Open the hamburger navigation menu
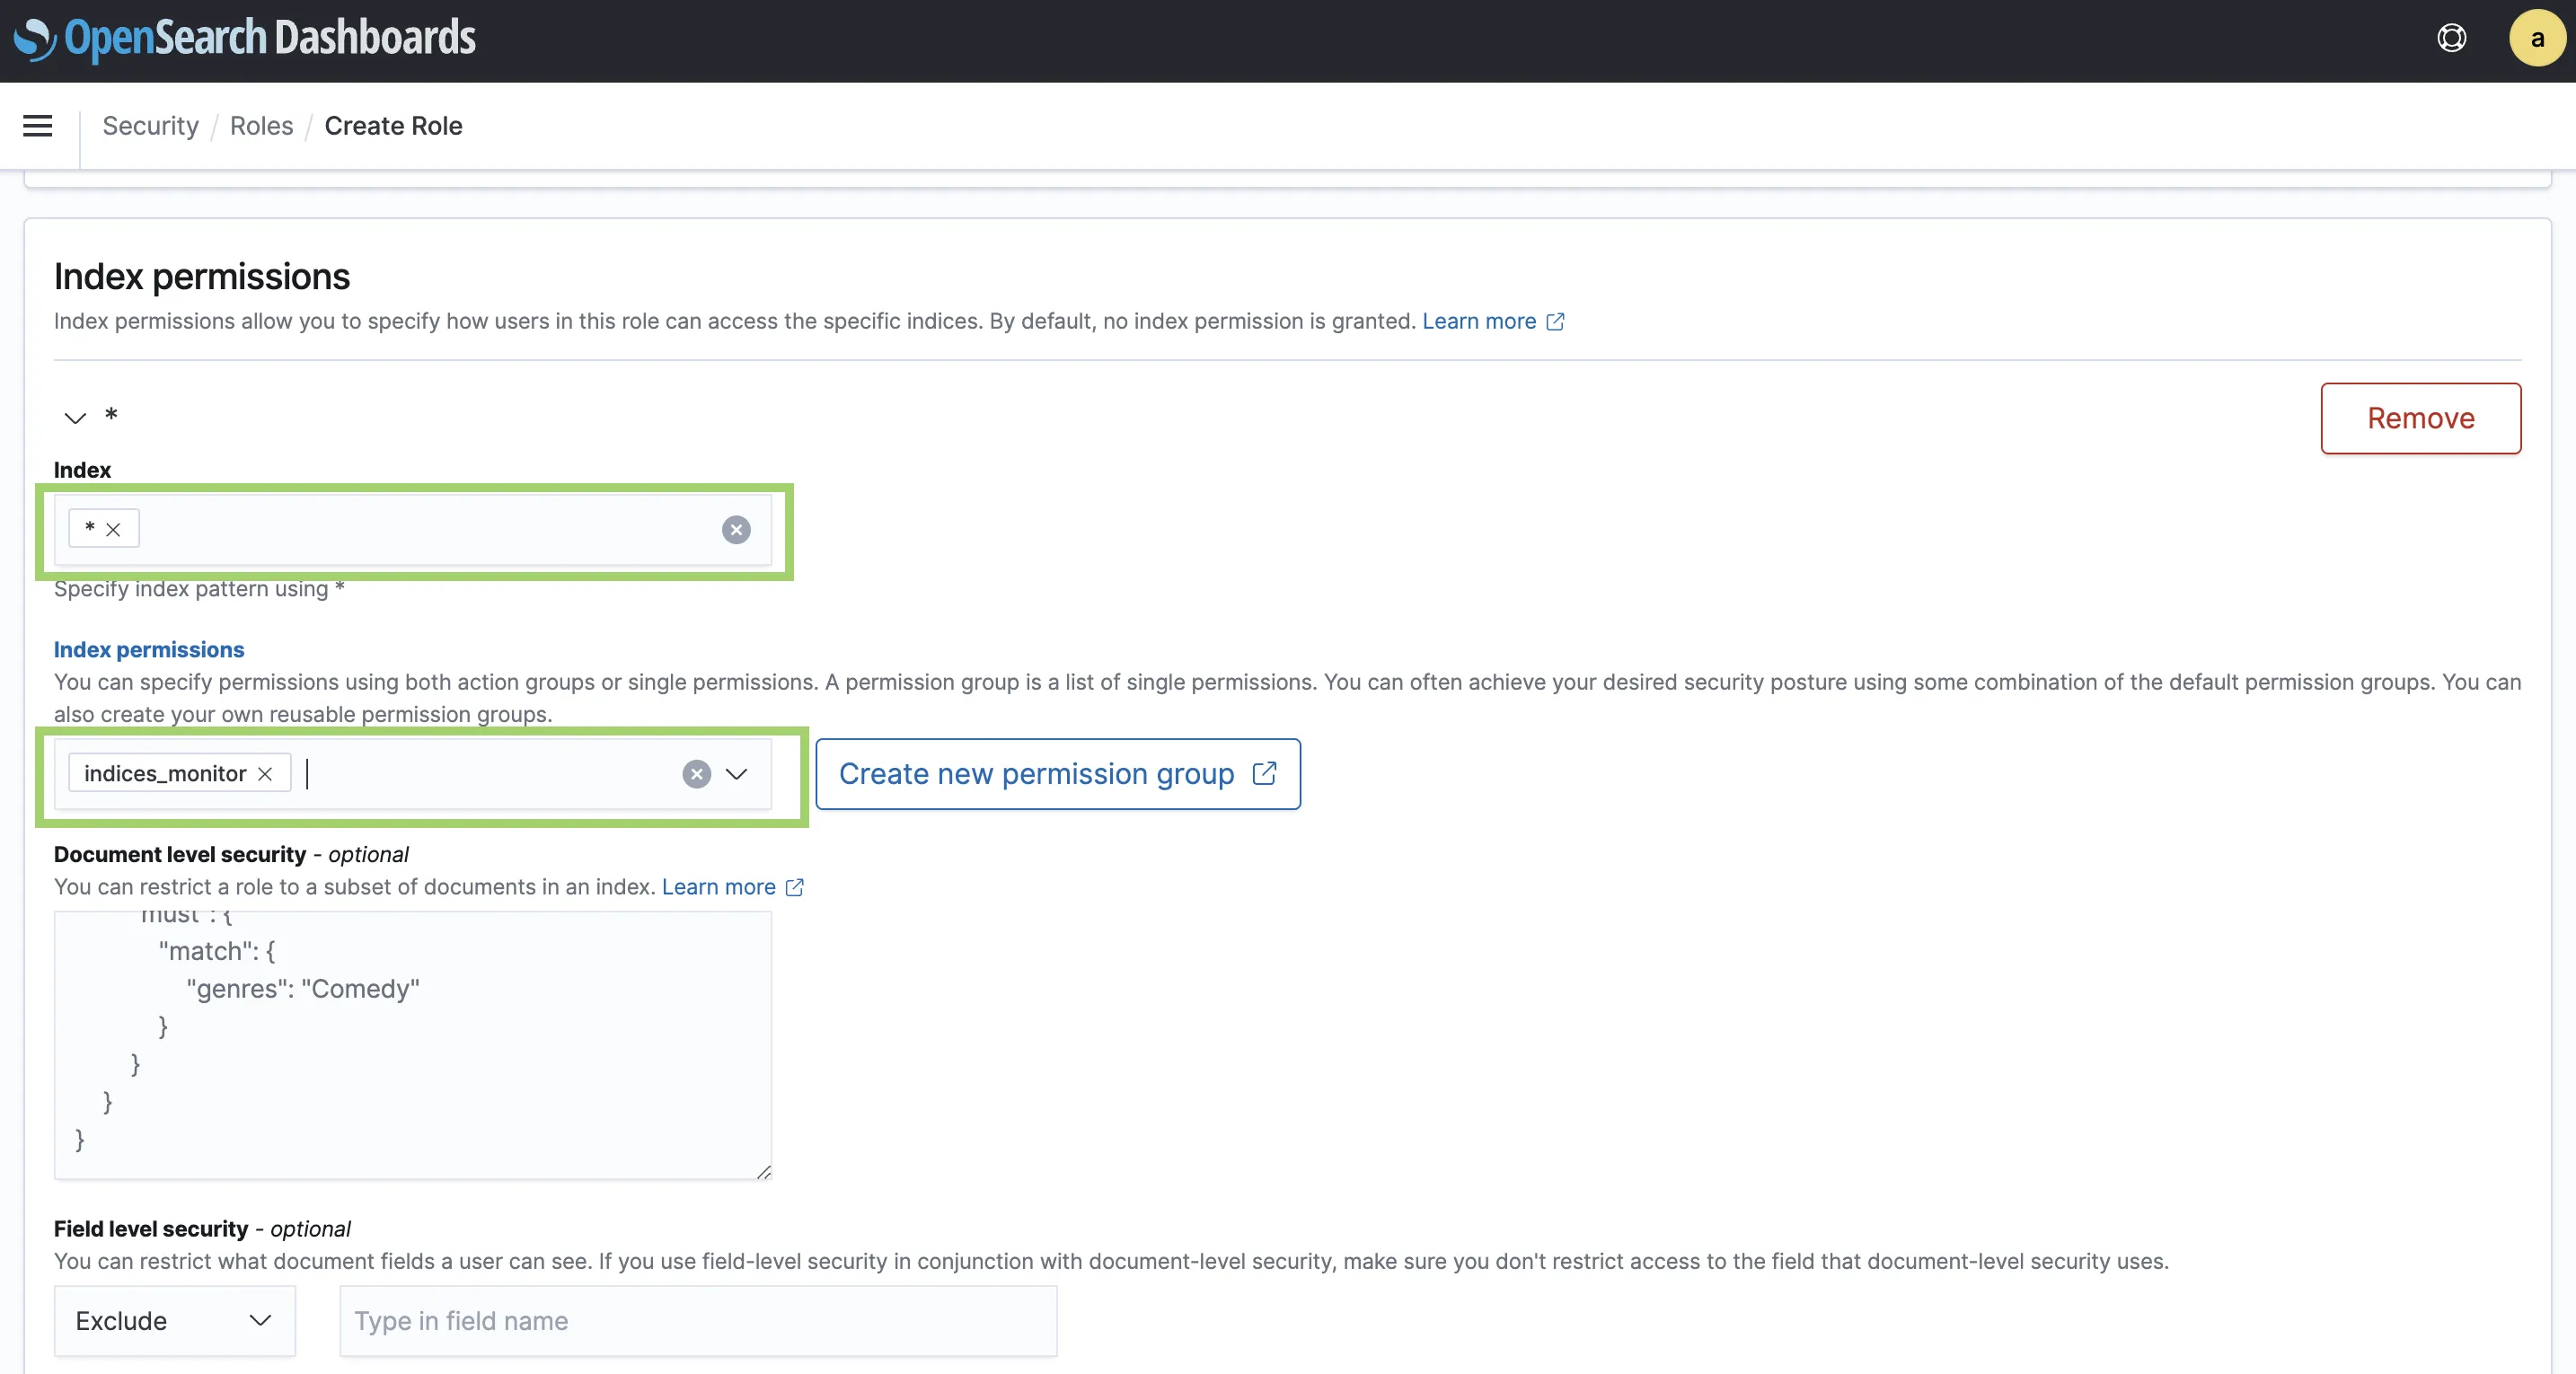Screen dimensions: 2576x1374 (x=38, y=126)
